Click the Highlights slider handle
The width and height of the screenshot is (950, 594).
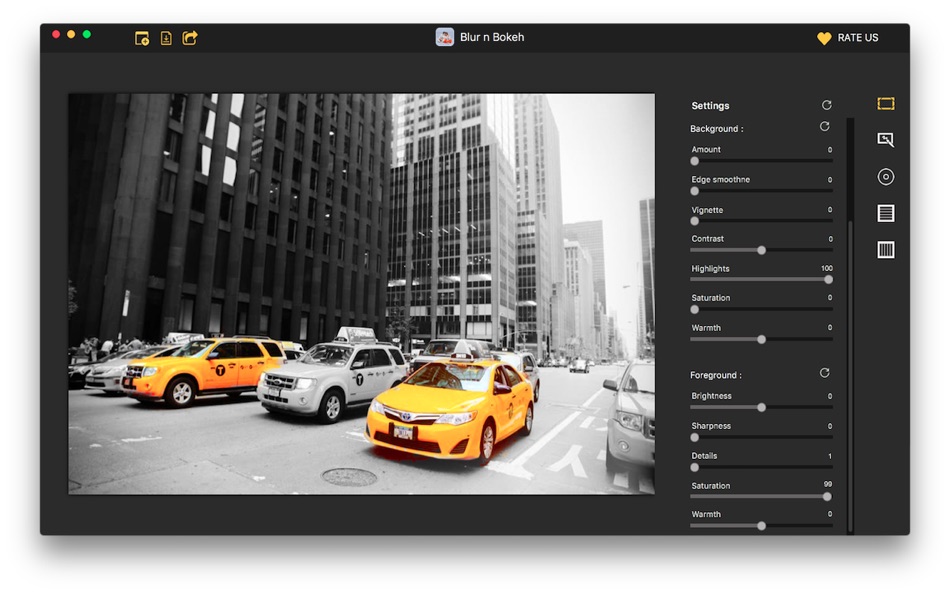827,279
